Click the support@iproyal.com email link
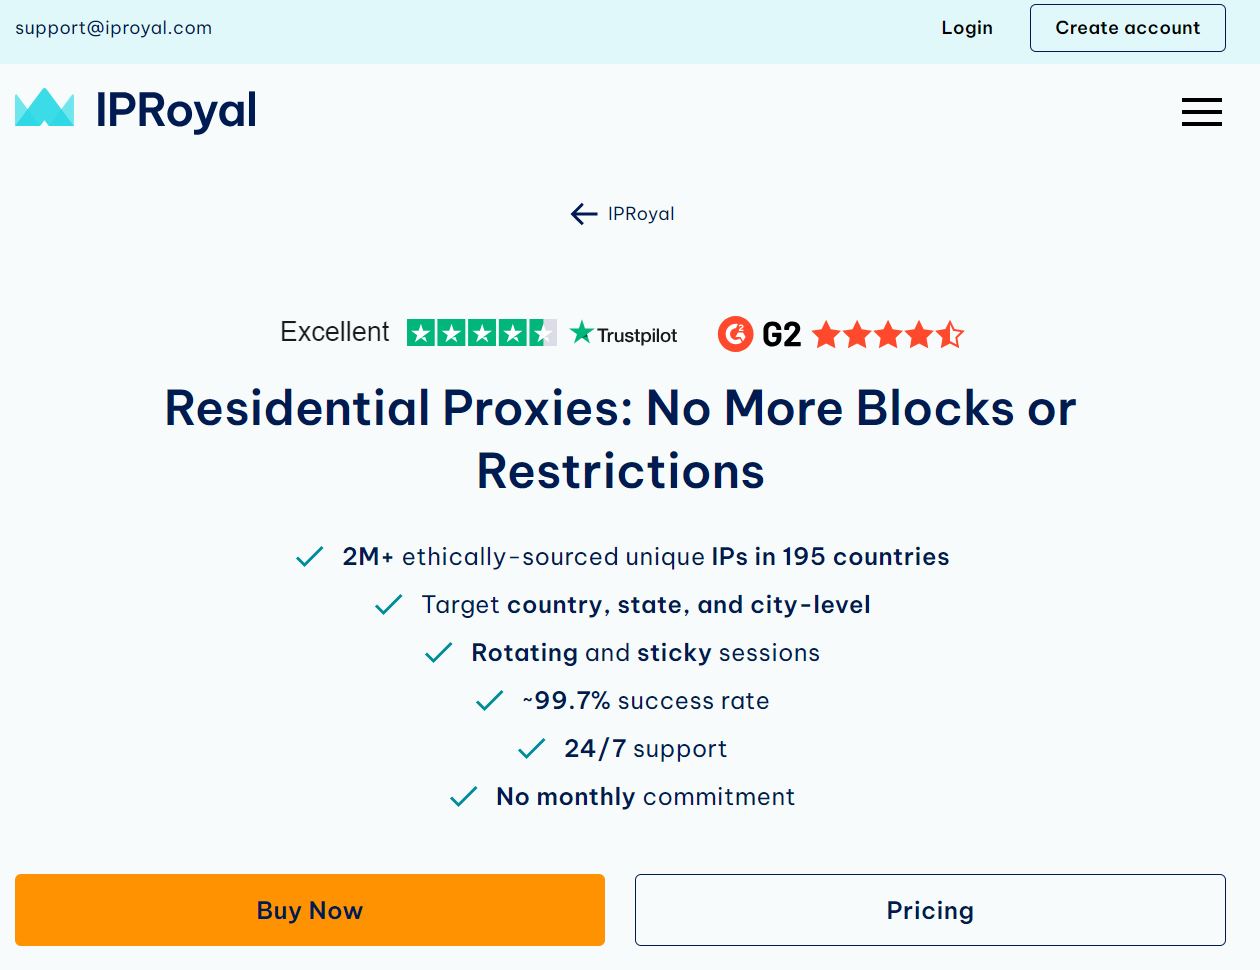This screenshot has width=1260, height=970. pyautogui.click(x=114, y=28)
